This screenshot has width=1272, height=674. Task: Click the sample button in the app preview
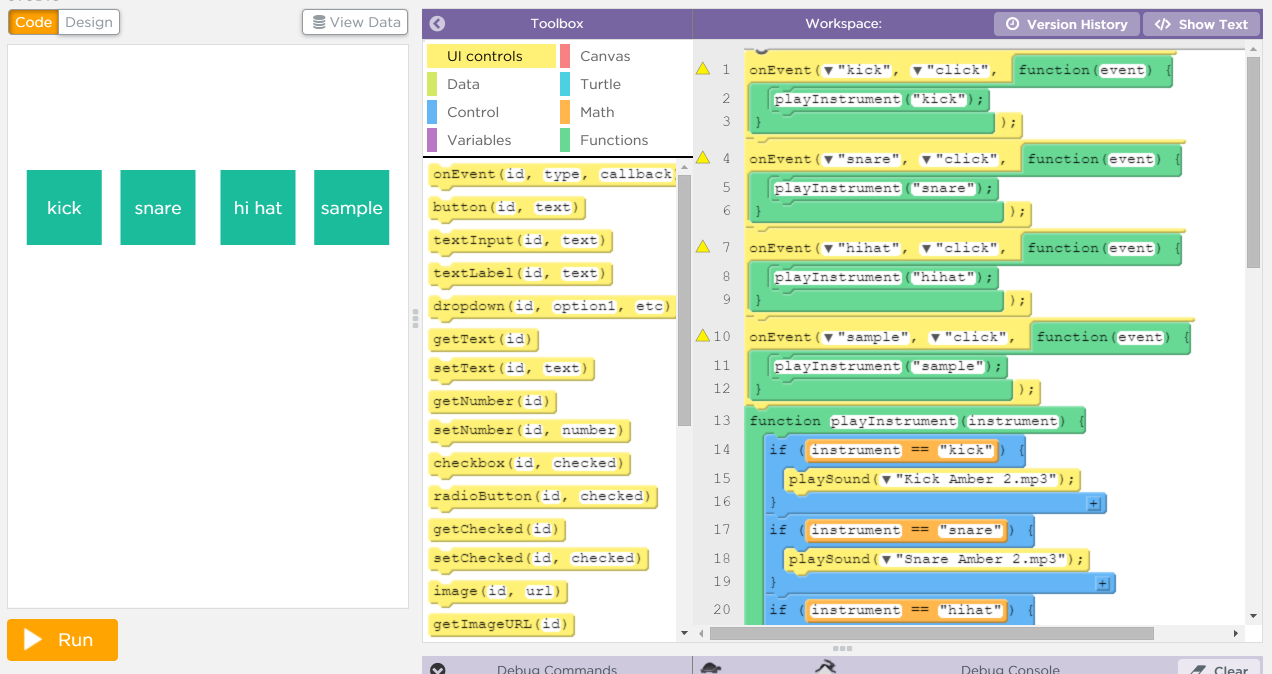click(x=351, y=207)
